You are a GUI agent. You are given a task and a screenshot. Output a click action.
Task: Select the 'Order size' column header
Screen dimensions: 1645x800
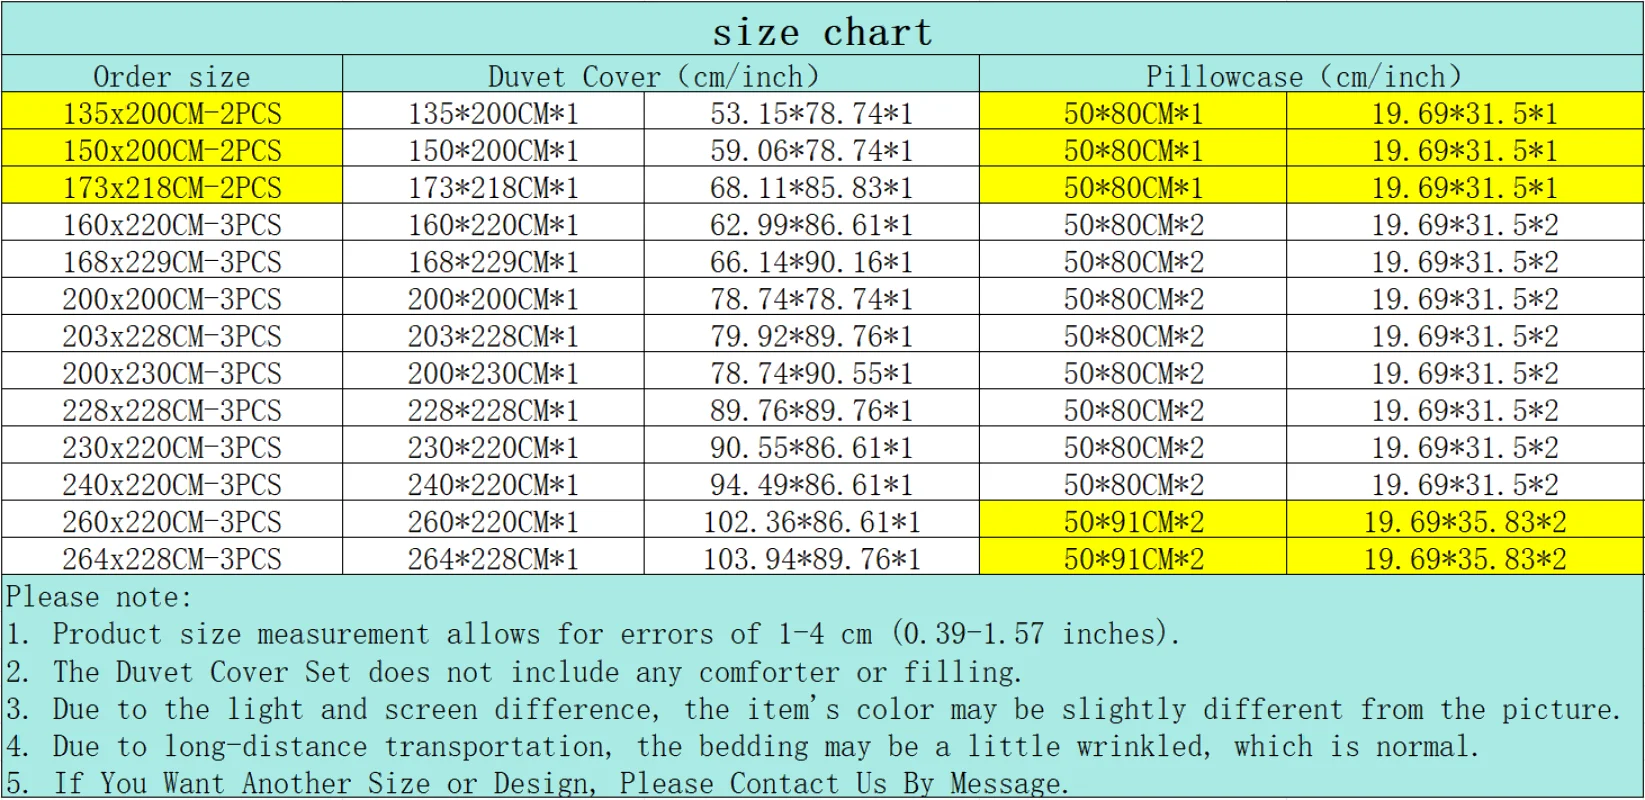pyautogui.click(x=172, y=76)
